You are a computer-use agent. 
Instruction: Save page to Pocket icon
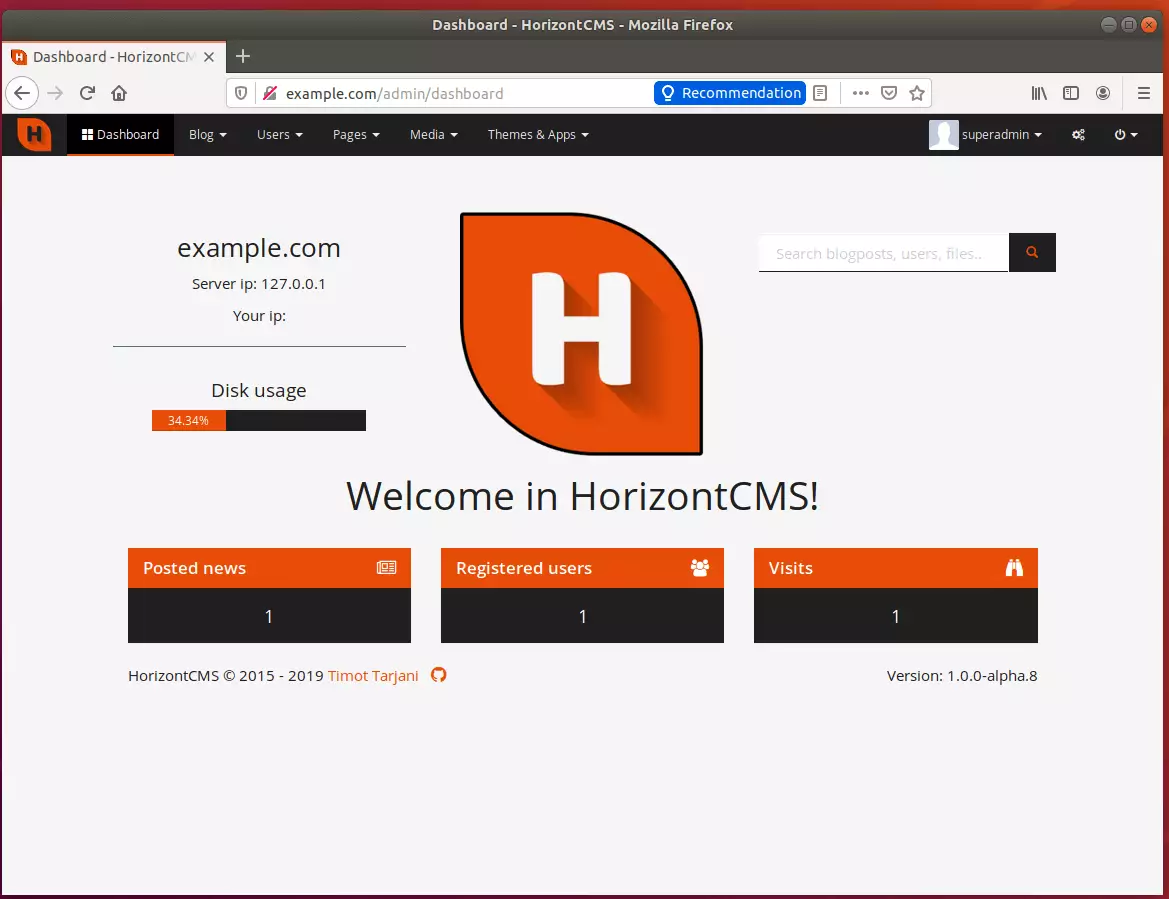889,93
